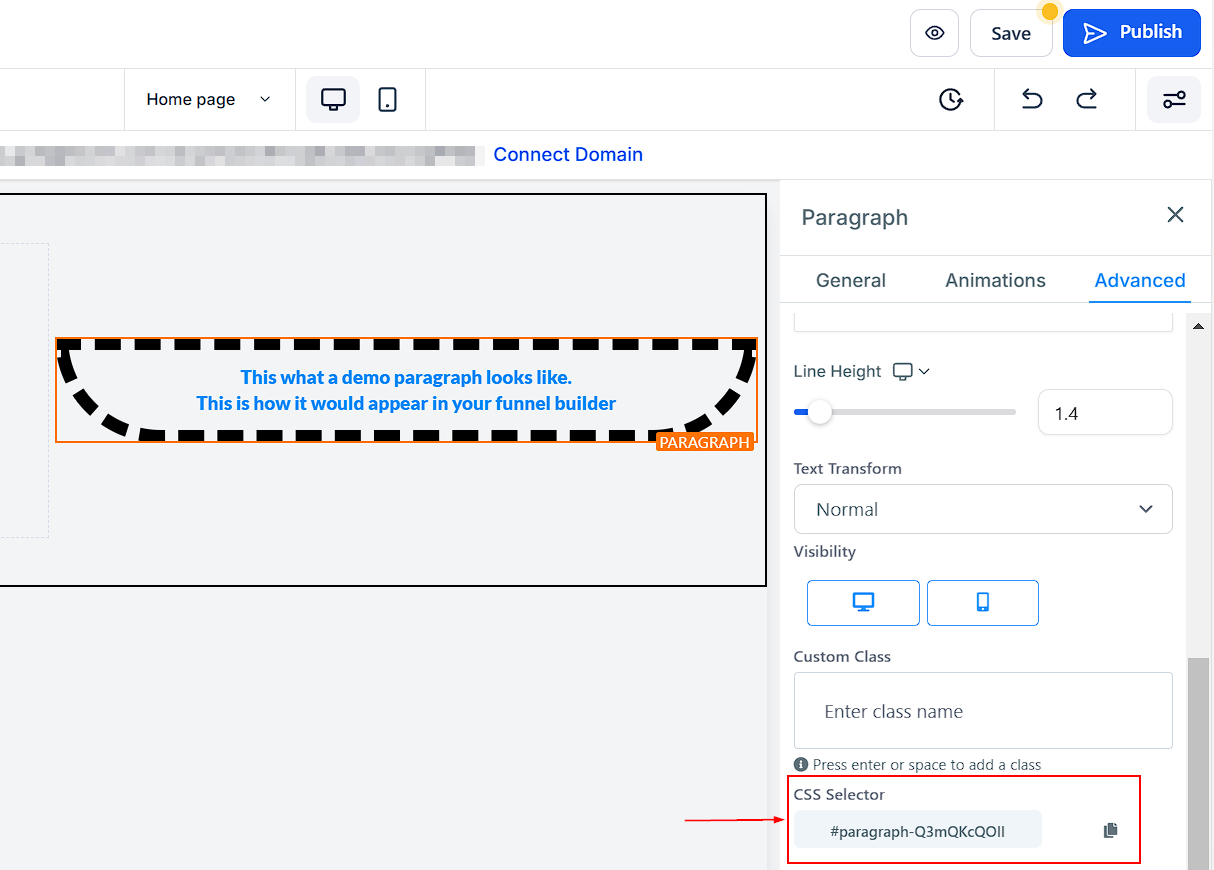Toggle desktop visibility for the paragraph
The height and width of the screenshot is (870, 1214).
pyautogui.click(x=863, y=602)
